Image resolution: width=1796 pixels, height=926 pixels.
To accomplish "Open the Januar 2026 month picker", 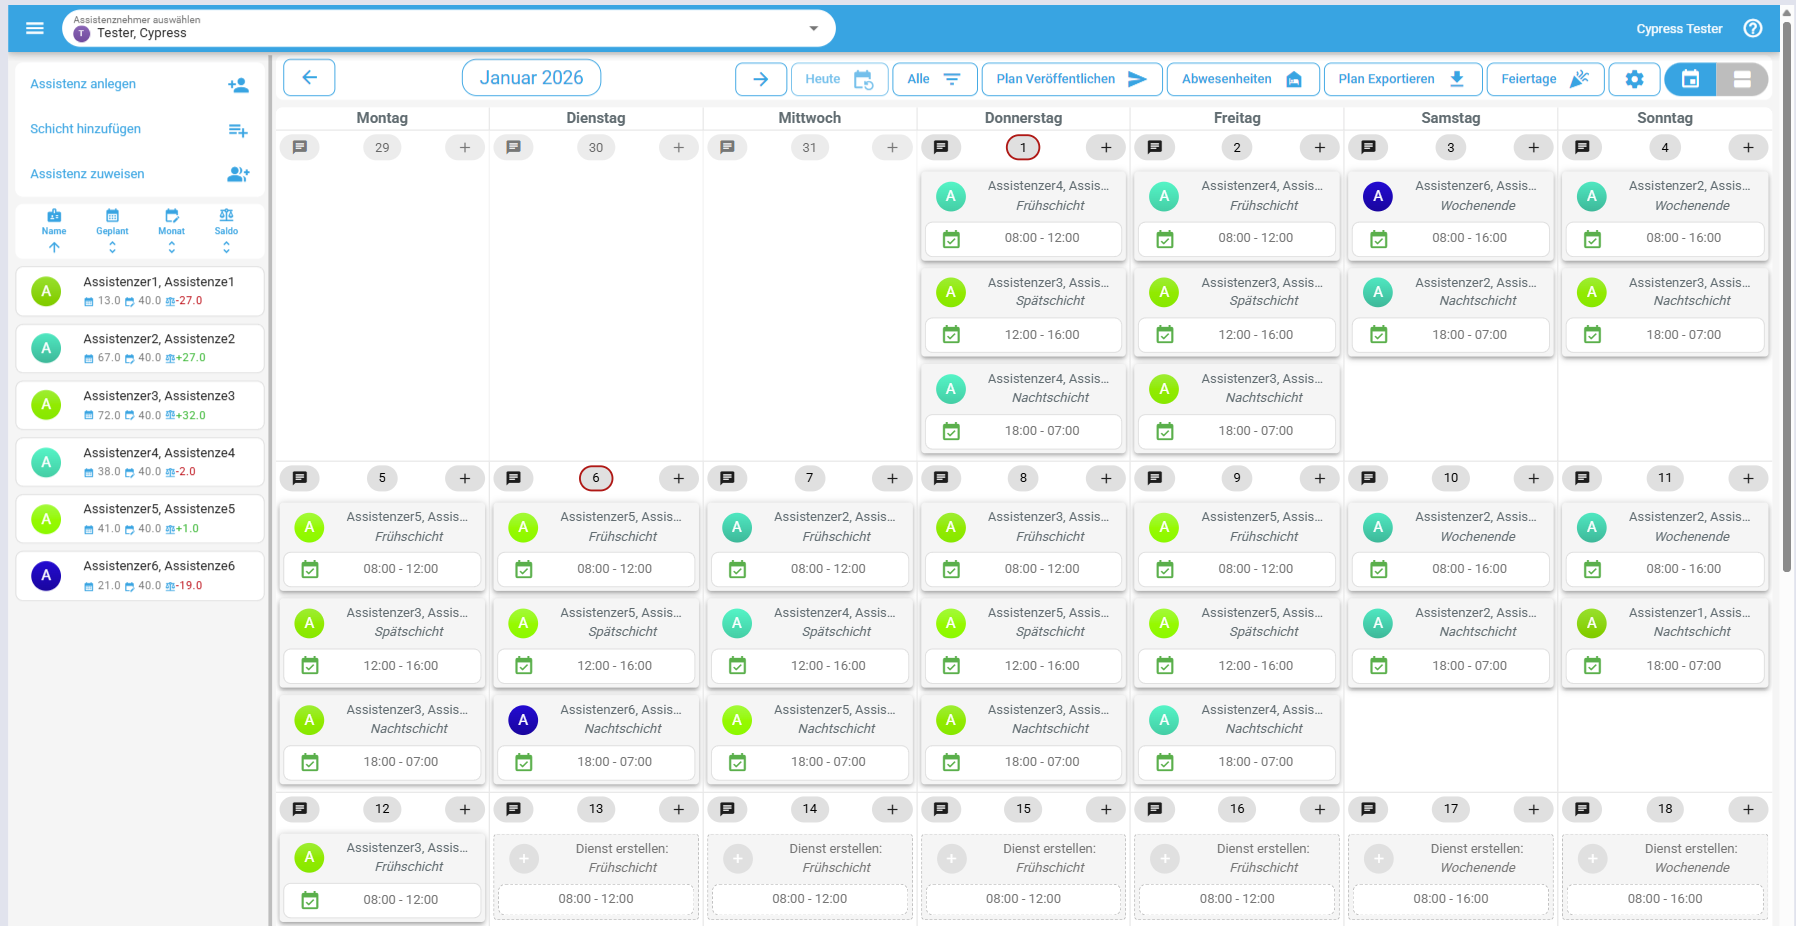I will click(x=531, y=78).
